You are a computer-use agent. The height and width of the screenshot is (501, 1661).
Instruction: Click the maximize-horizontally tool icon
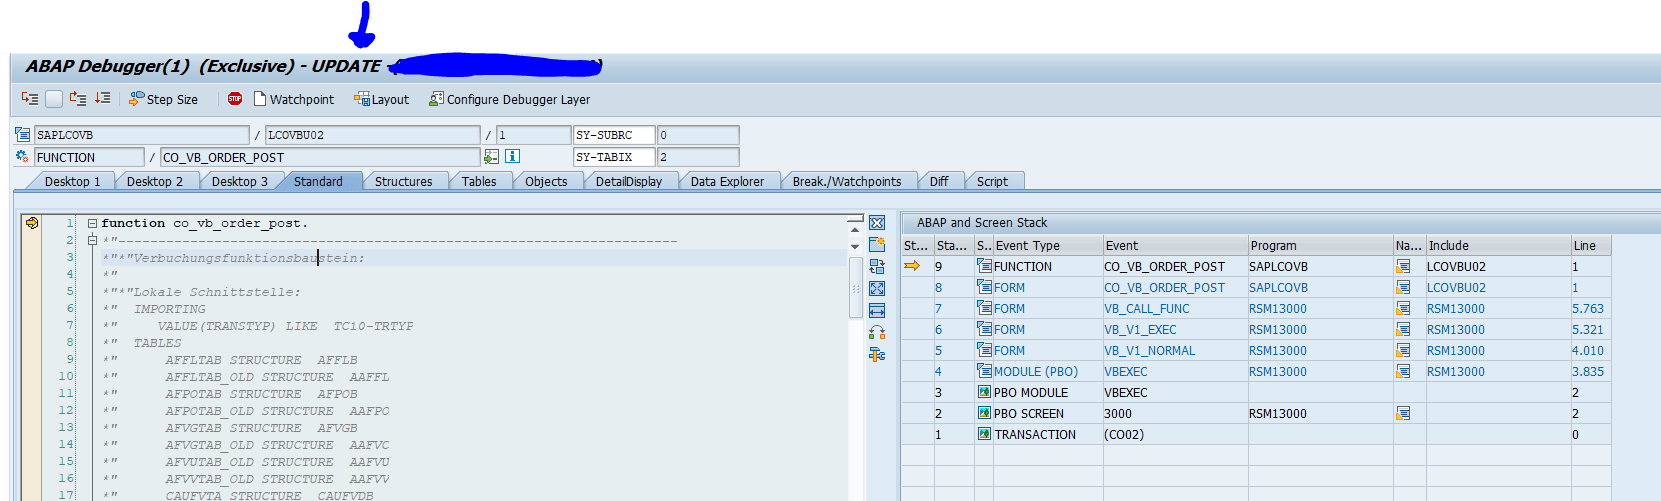[877, 311]
